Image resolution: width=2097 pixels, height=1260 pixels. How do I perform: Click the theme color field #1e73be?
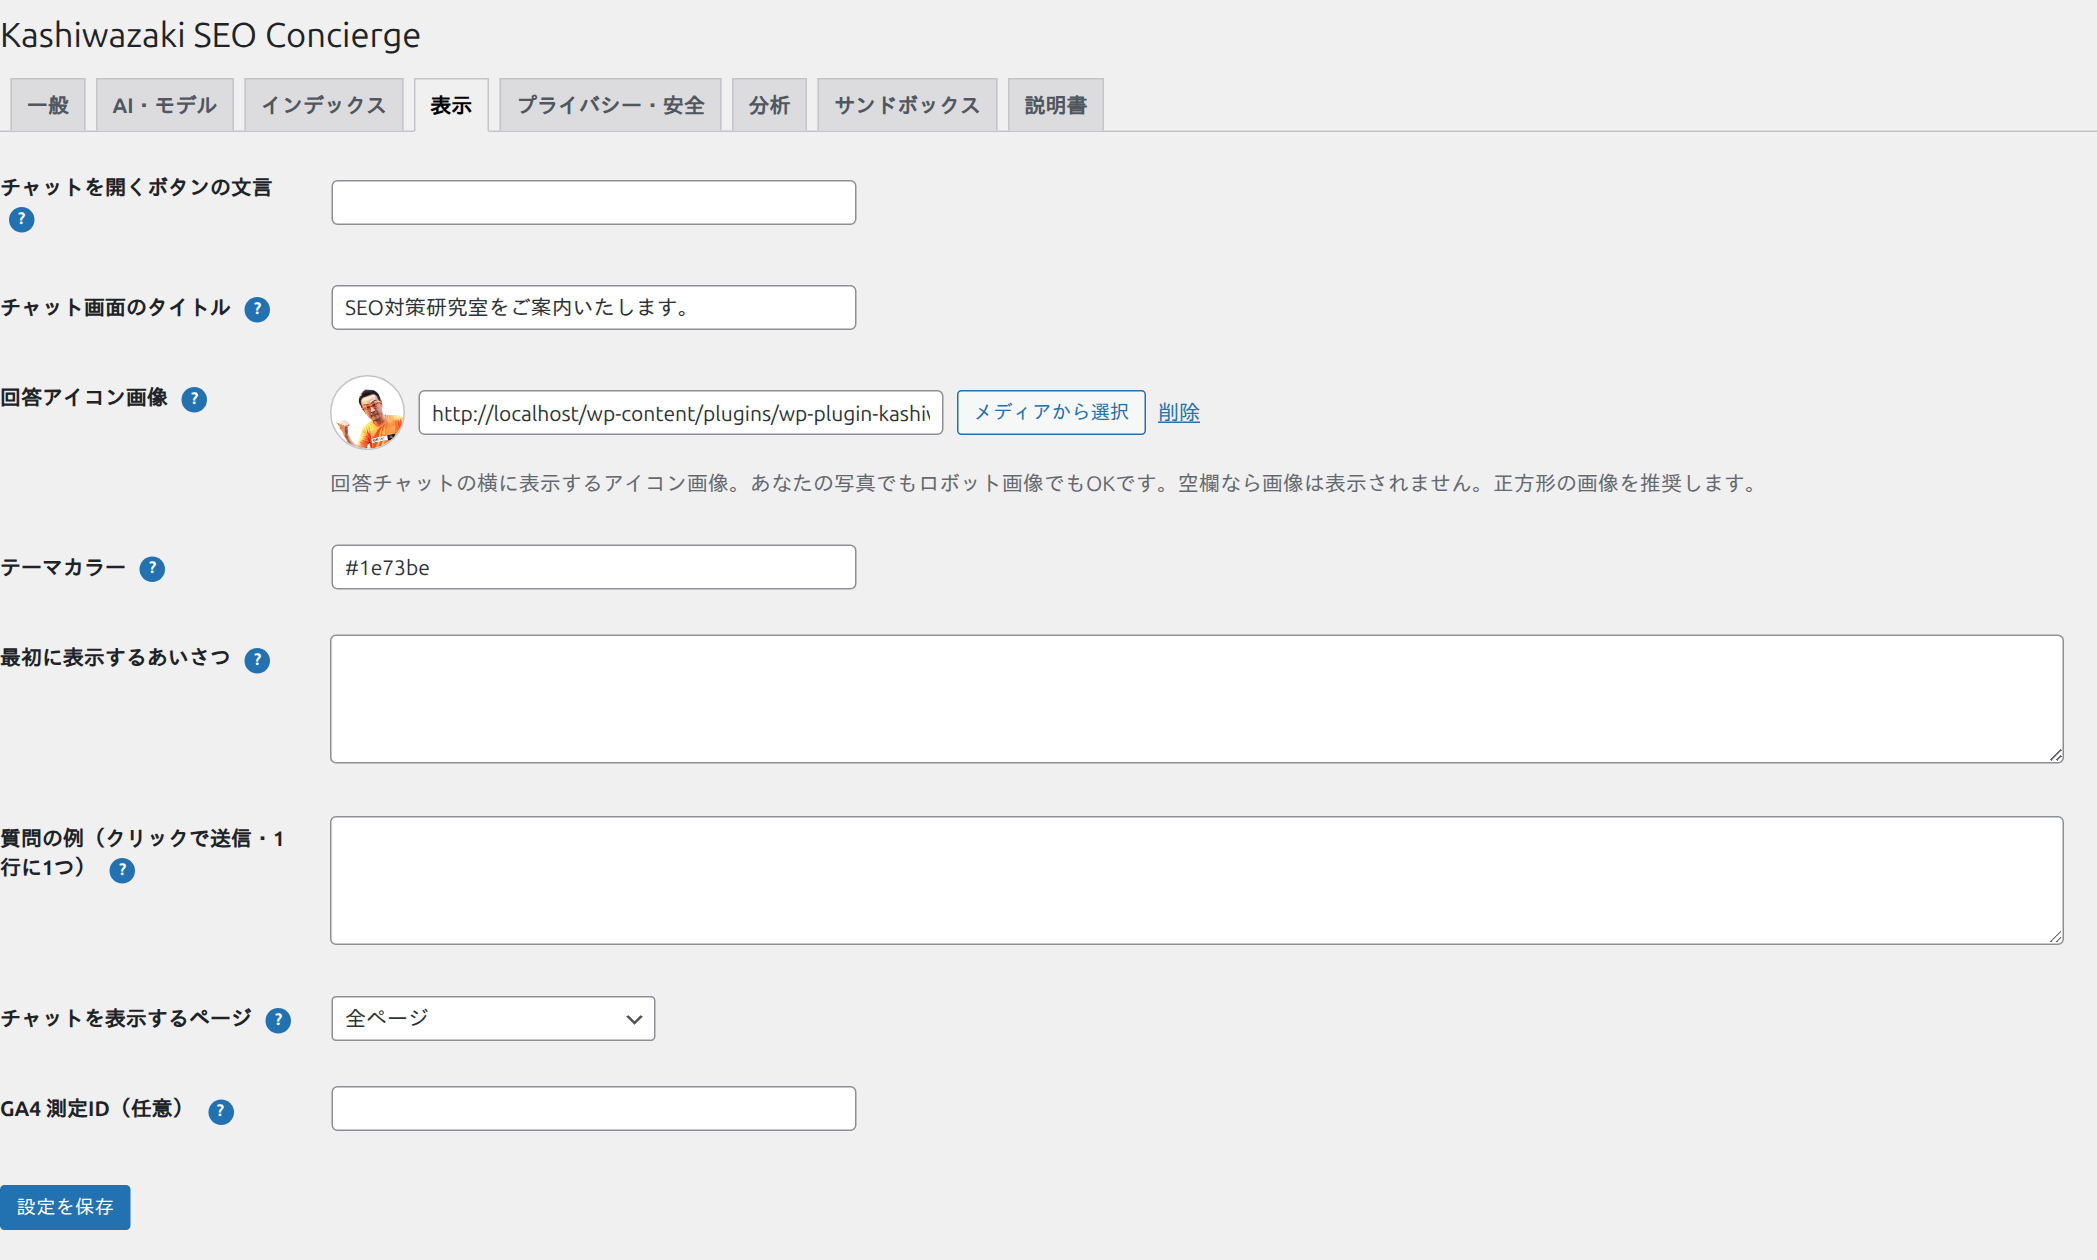pyautogui.click(x=594, y=567)
